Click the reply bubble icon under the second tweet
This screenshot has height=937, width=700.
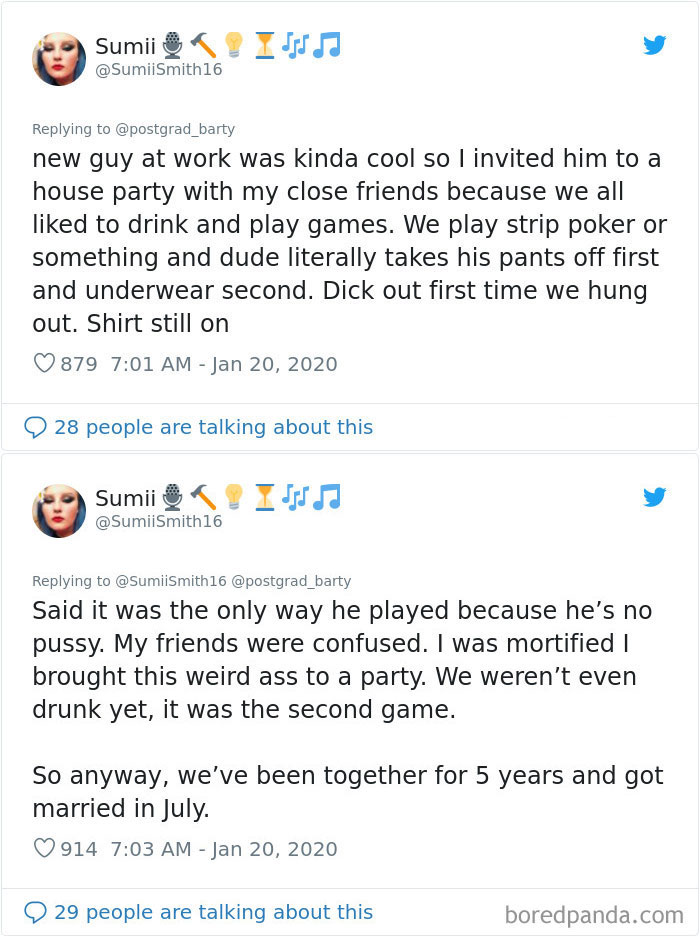click(36, 911)
